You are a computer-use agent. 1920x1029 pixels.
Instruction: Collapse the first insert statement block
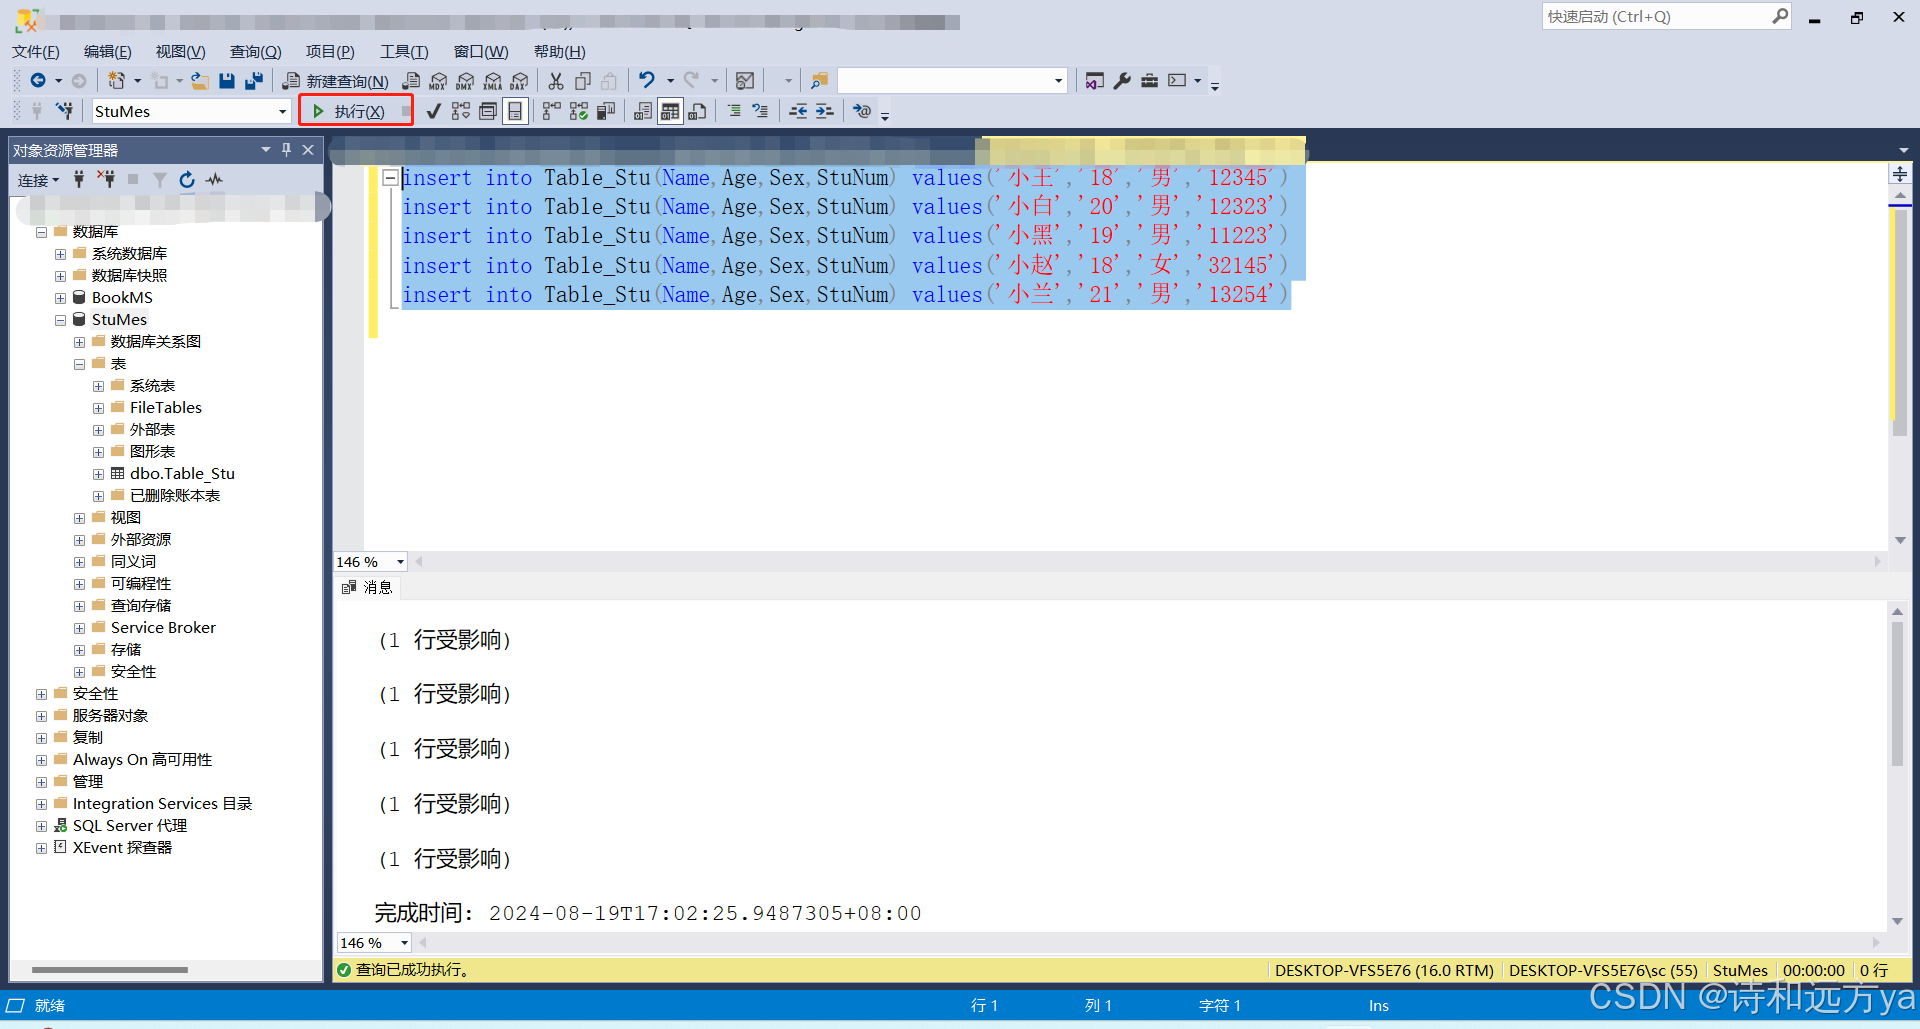(x=390, y=178)
